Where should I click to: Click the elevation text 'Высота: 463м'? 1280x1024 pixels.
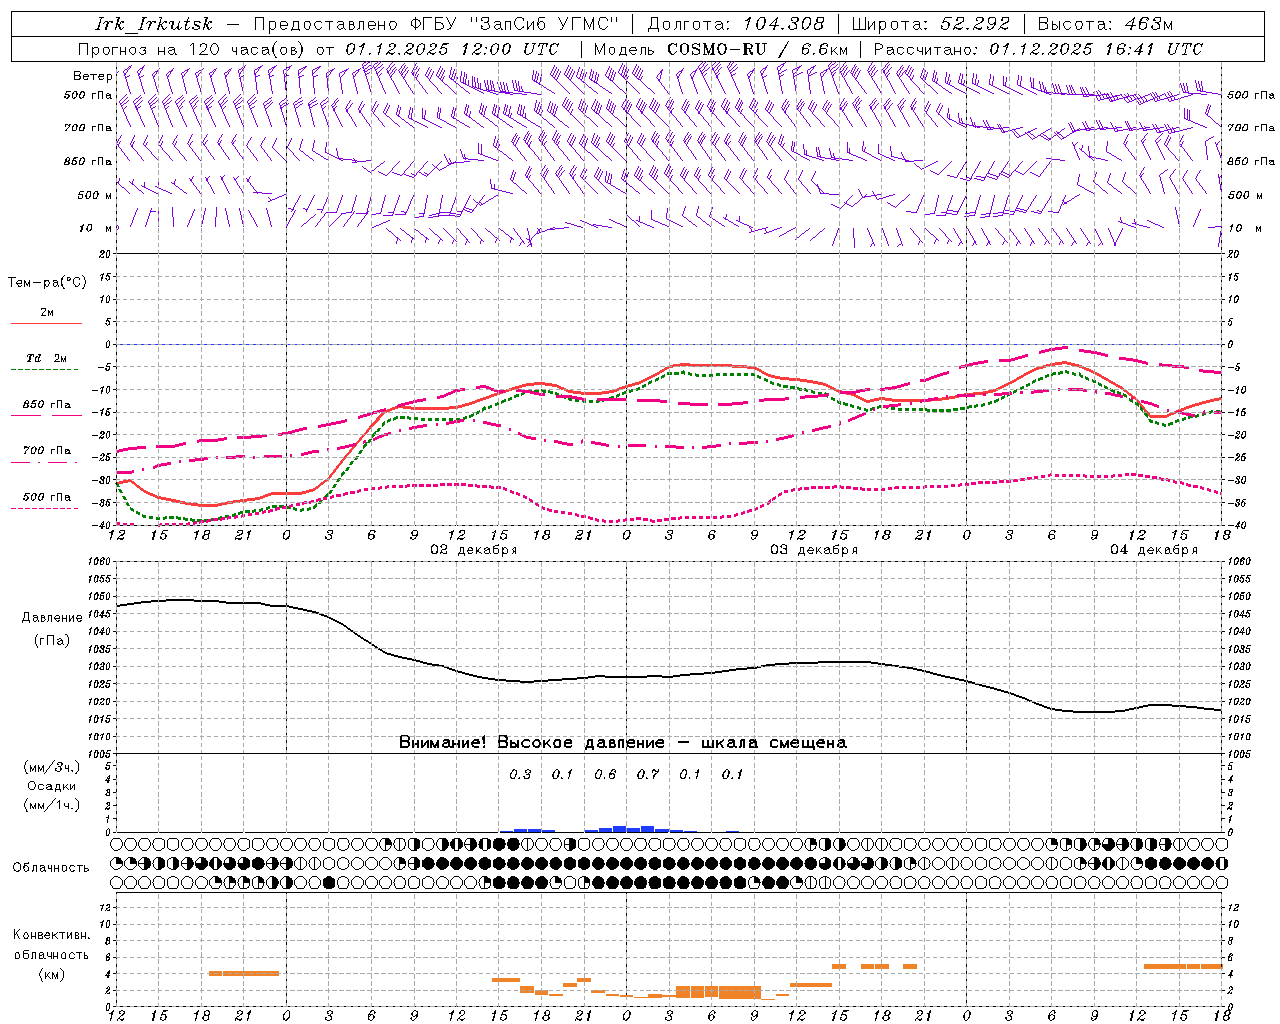tap(1105, 24)
